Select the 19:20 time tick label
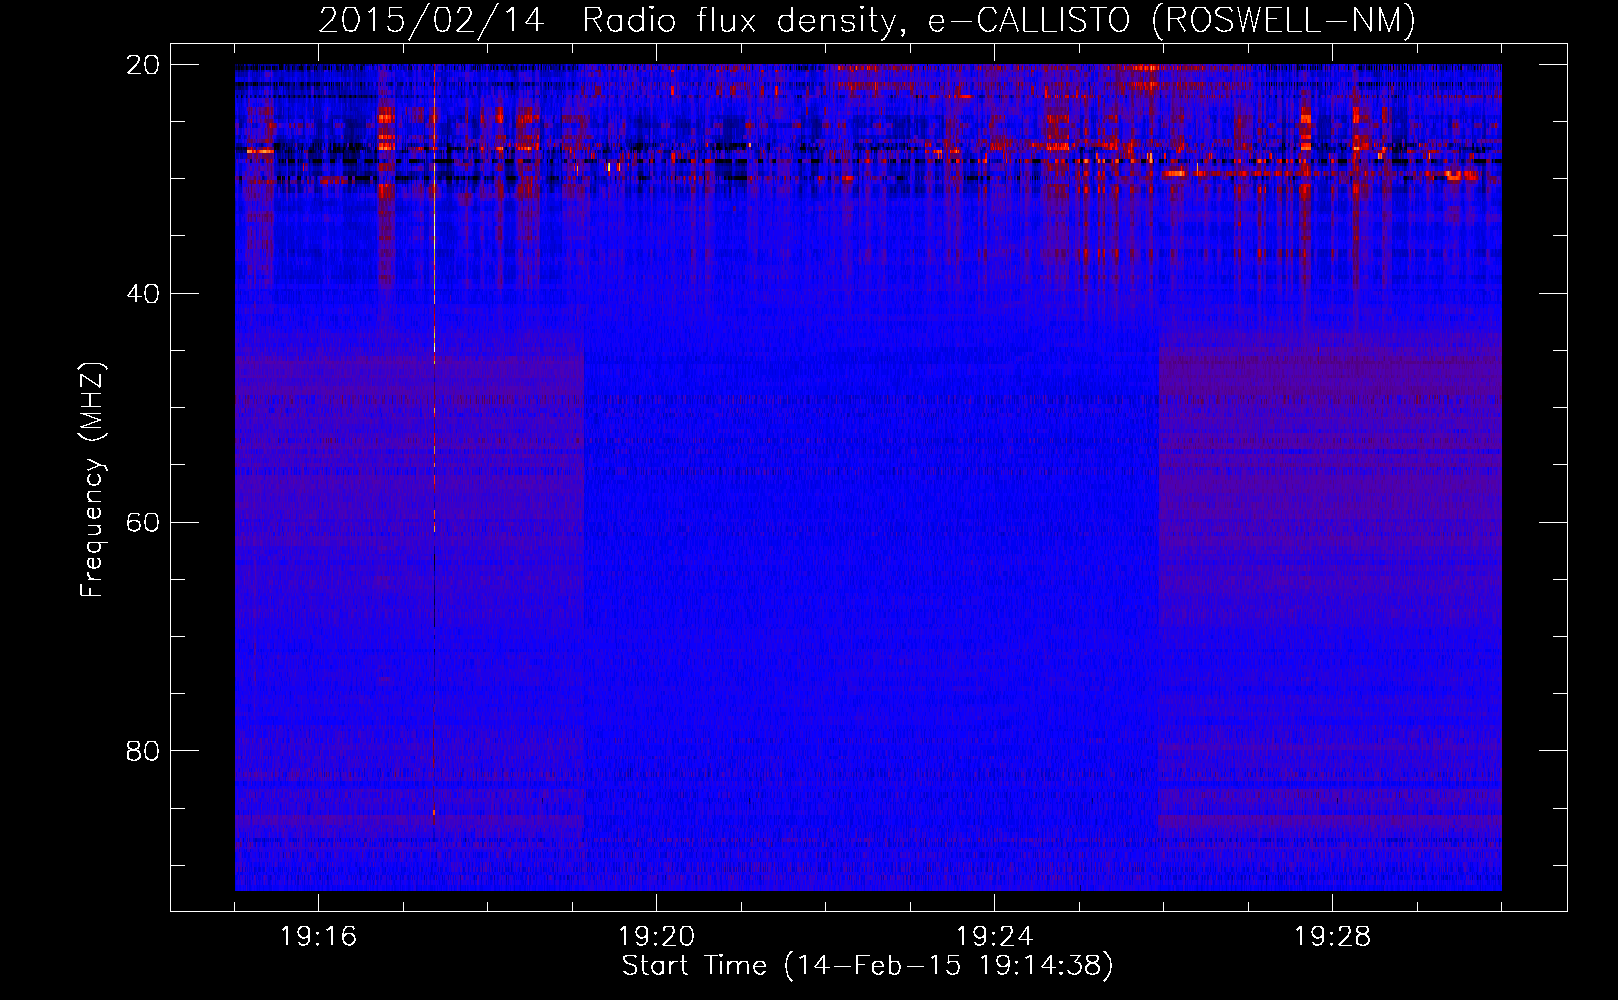Viewport: 1618px width, 1000px height. coord(656,937)
